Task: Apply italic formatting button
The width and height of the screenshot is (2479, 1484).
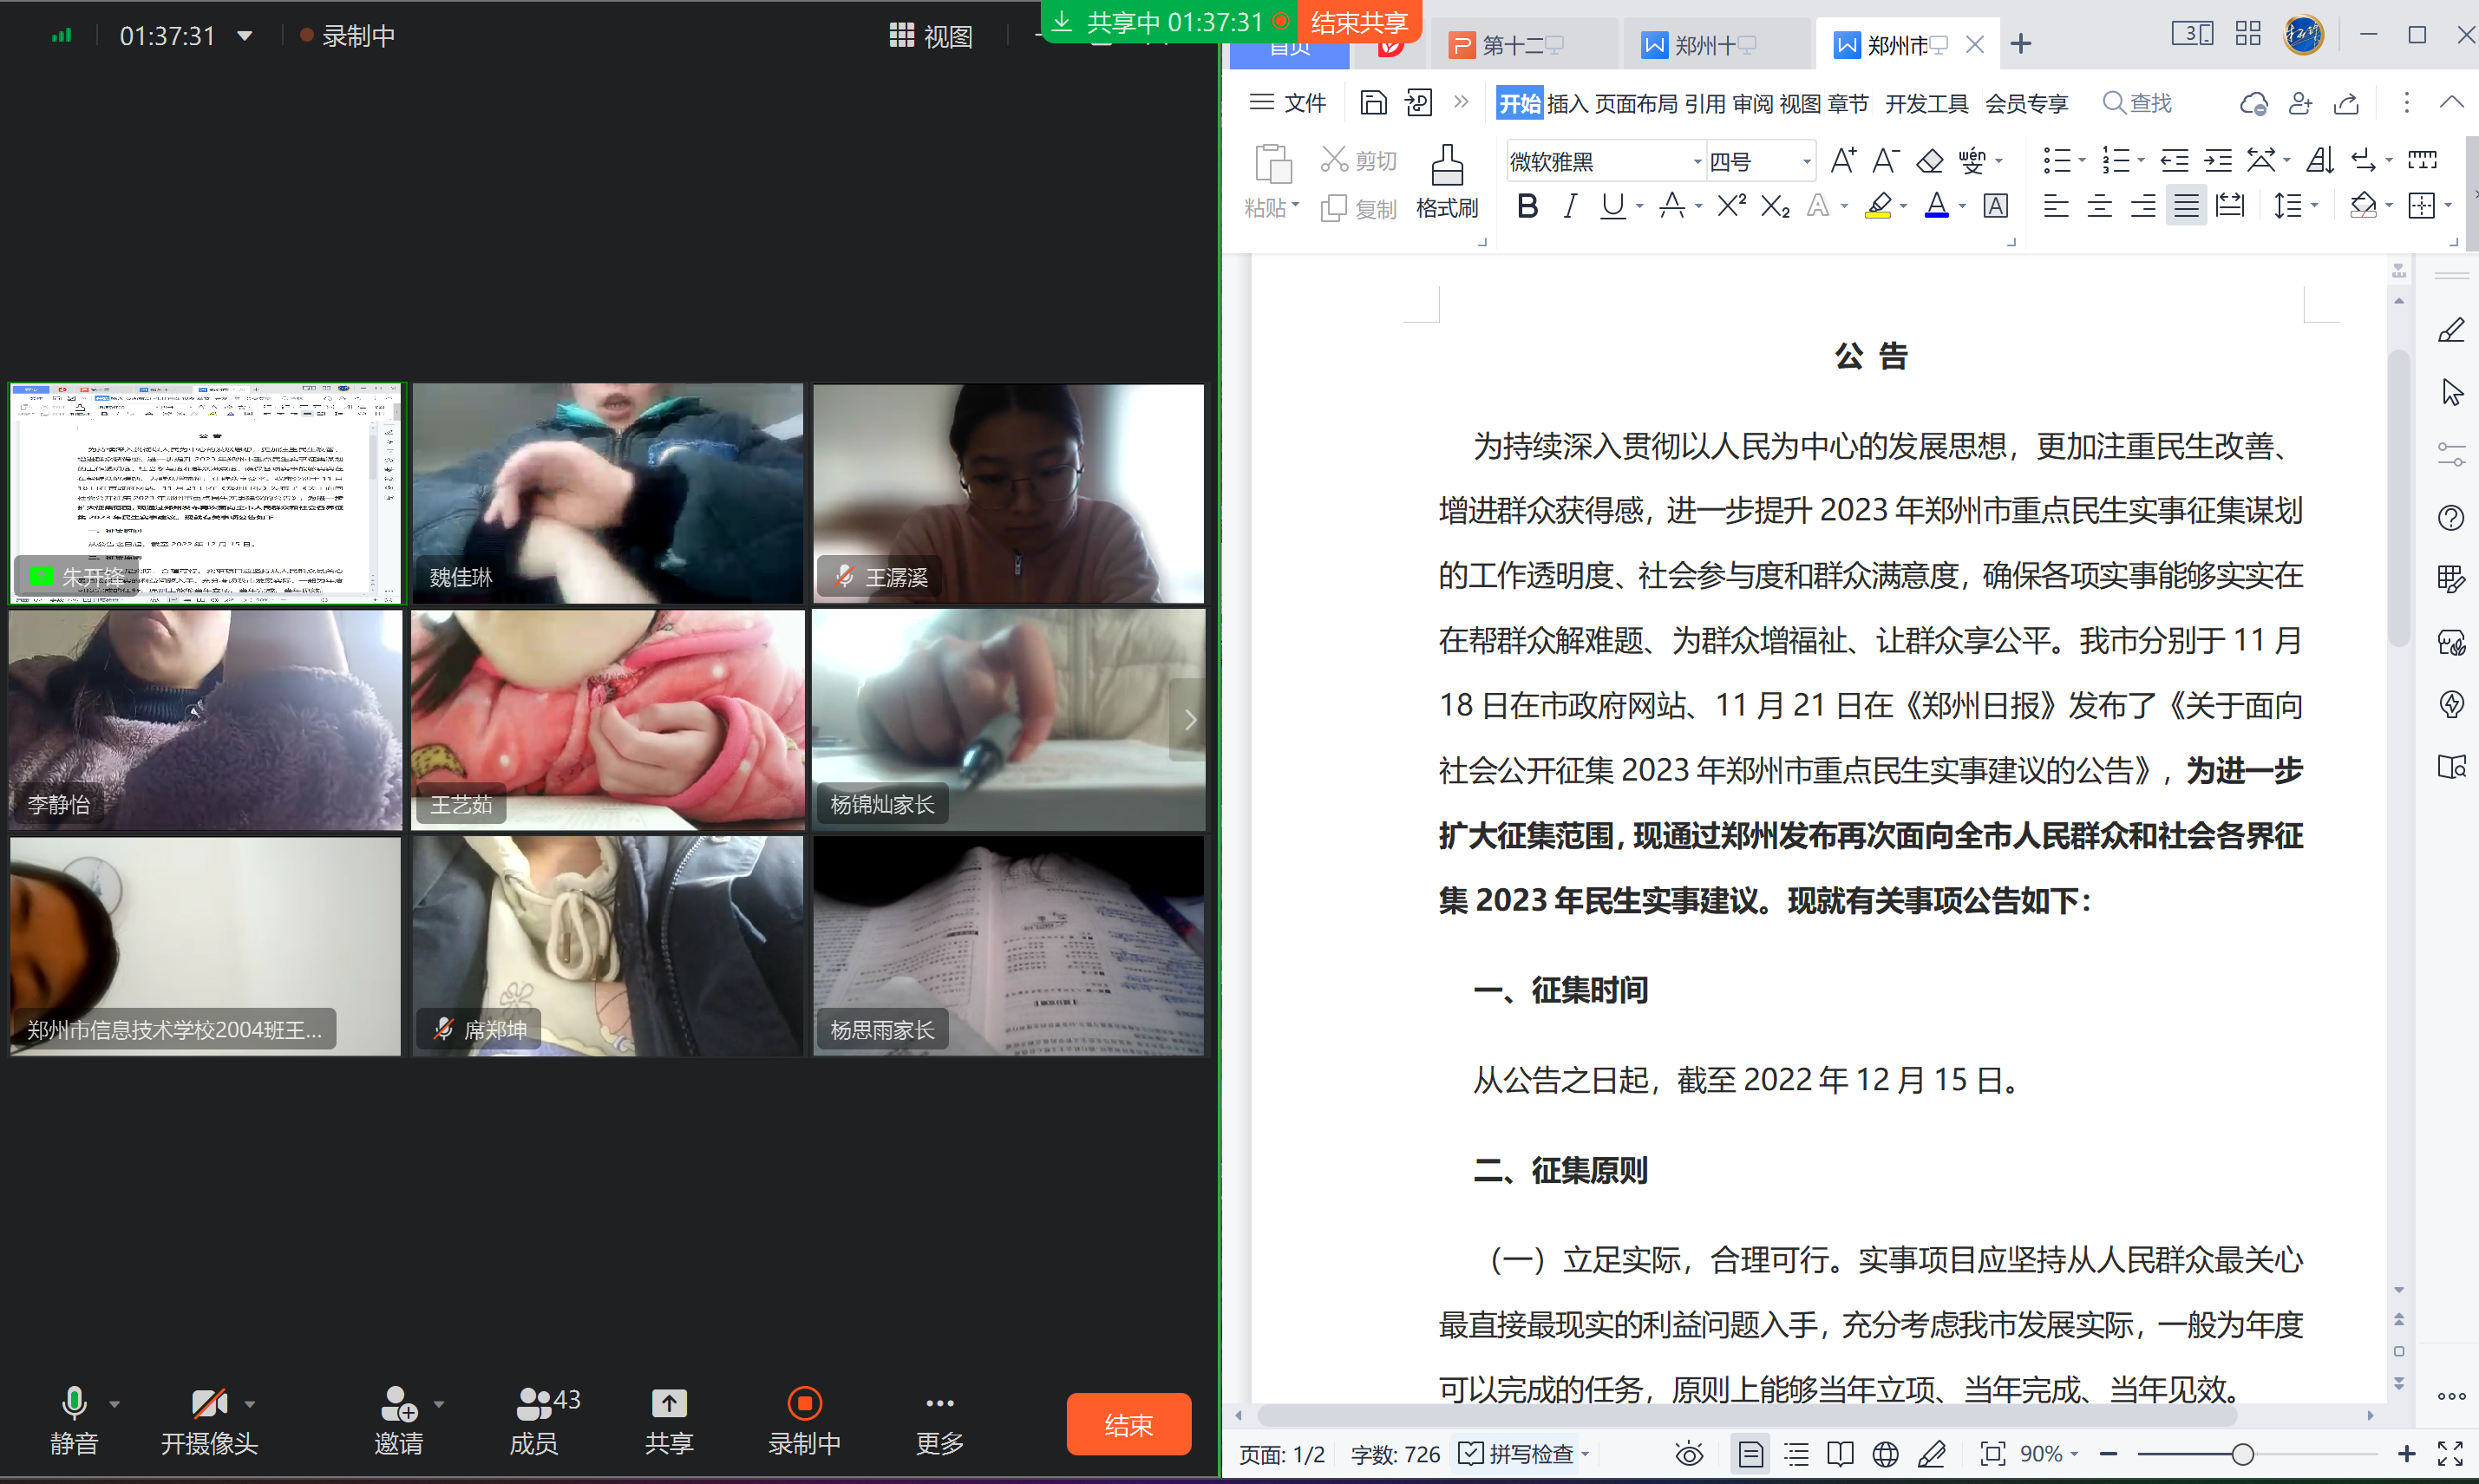Action: pos(1570,207)
